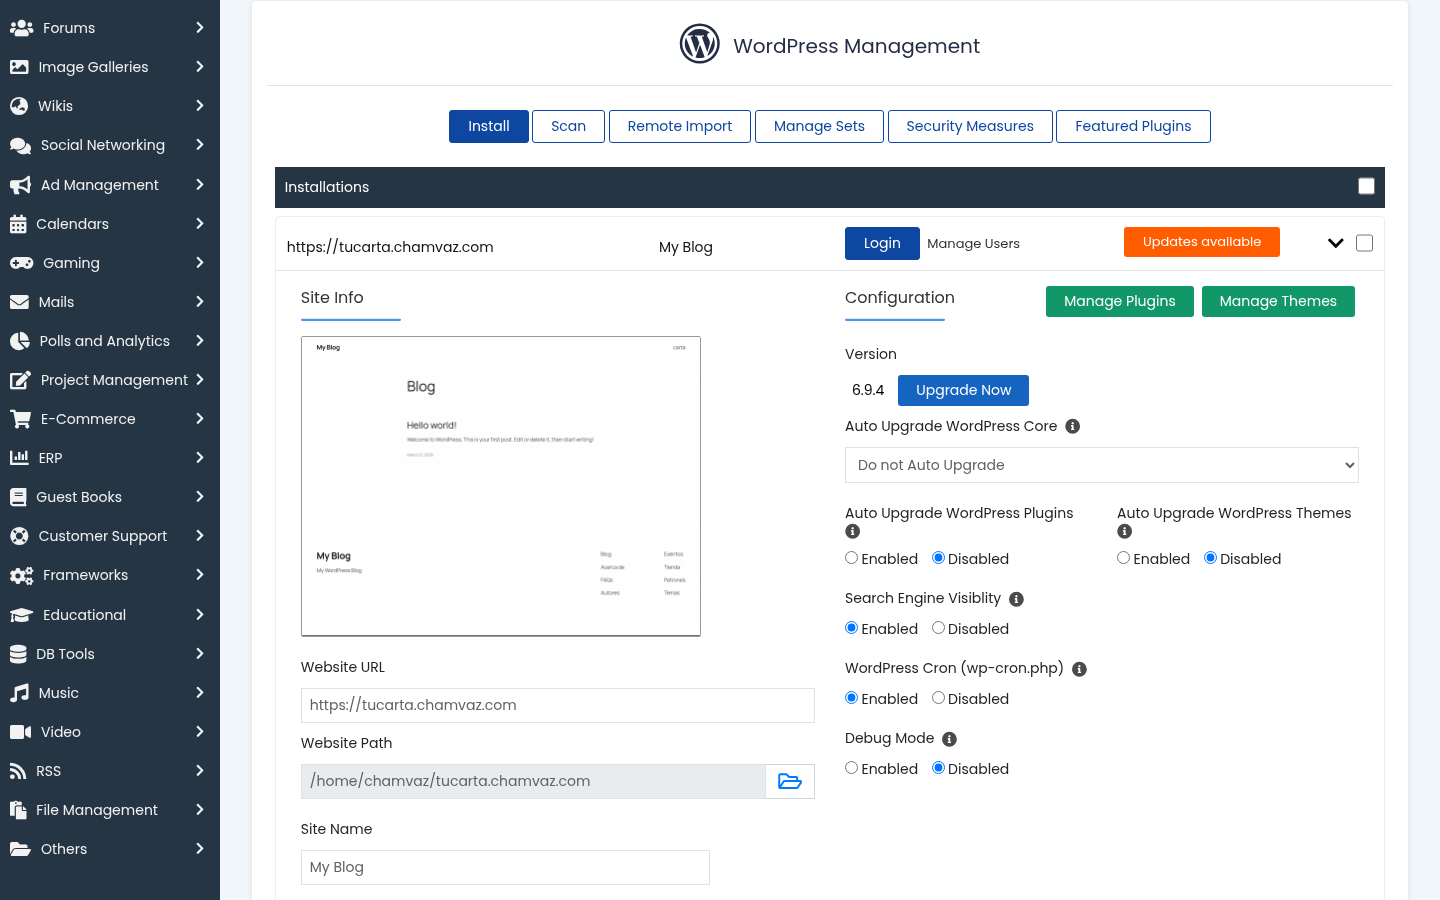Open the Featured Plugins tab
Viewport: 1440px width, 900px height.
point(1133,126)
